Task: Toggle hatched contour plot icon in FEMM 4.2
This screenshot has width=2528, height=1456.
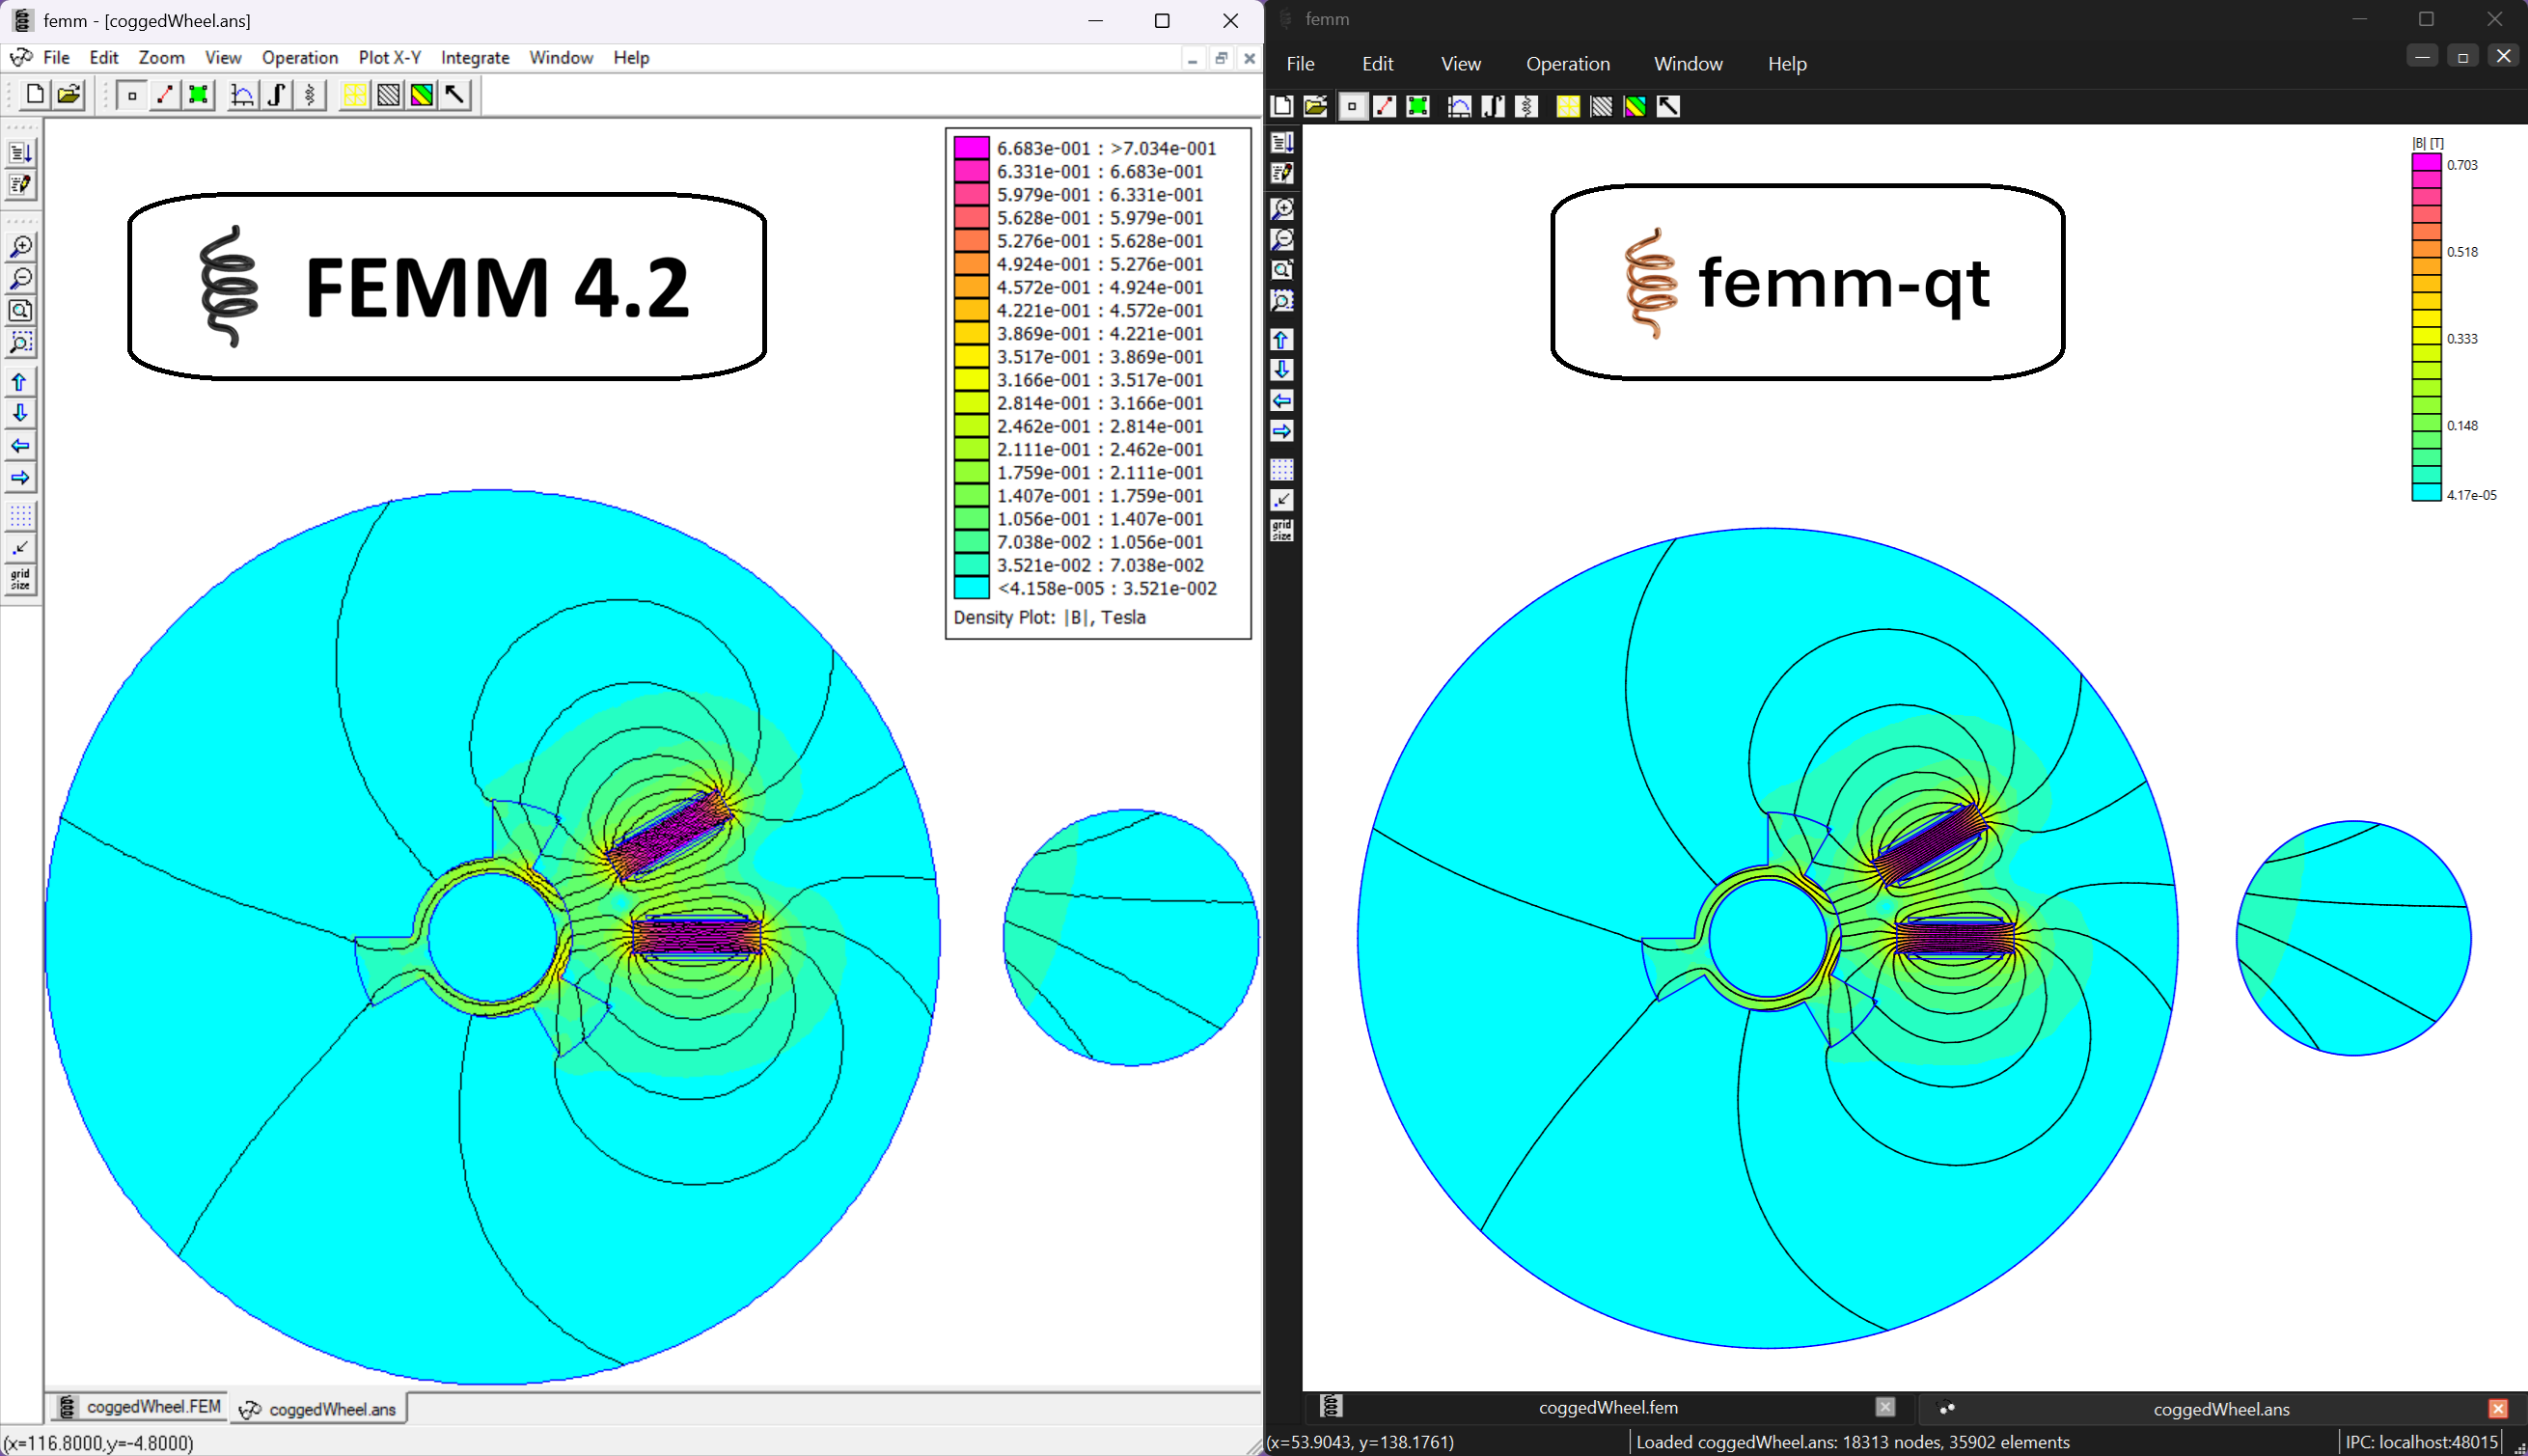Action: (x=388, y=95)
